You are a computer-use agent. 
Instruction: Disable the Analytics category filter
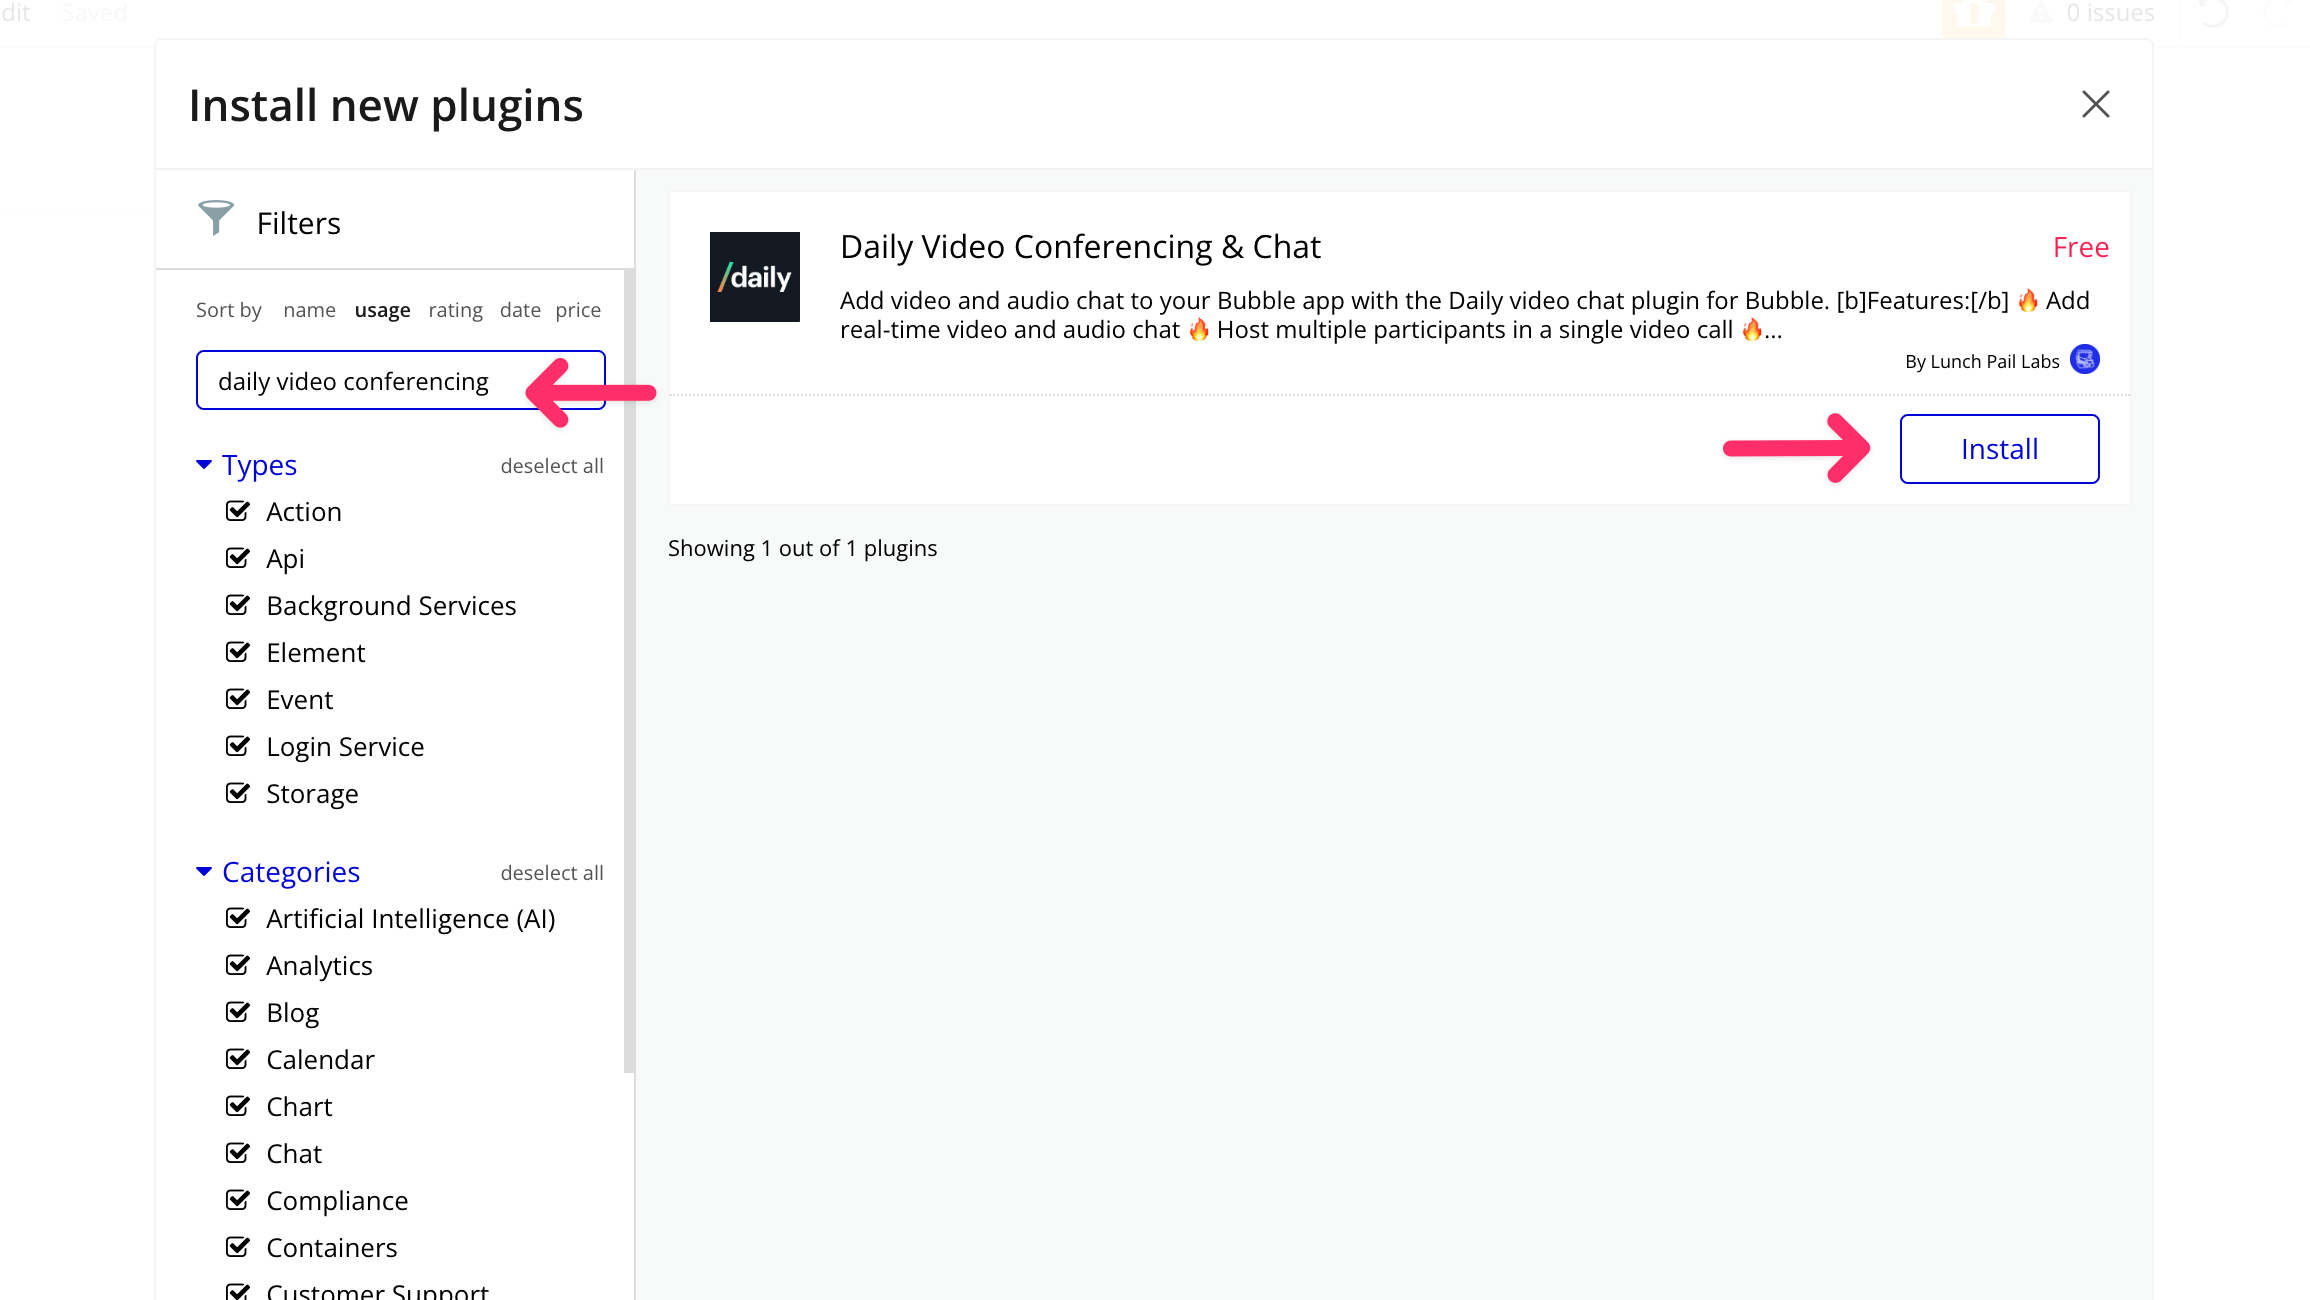pyautogui.click(x=238, y=966)
